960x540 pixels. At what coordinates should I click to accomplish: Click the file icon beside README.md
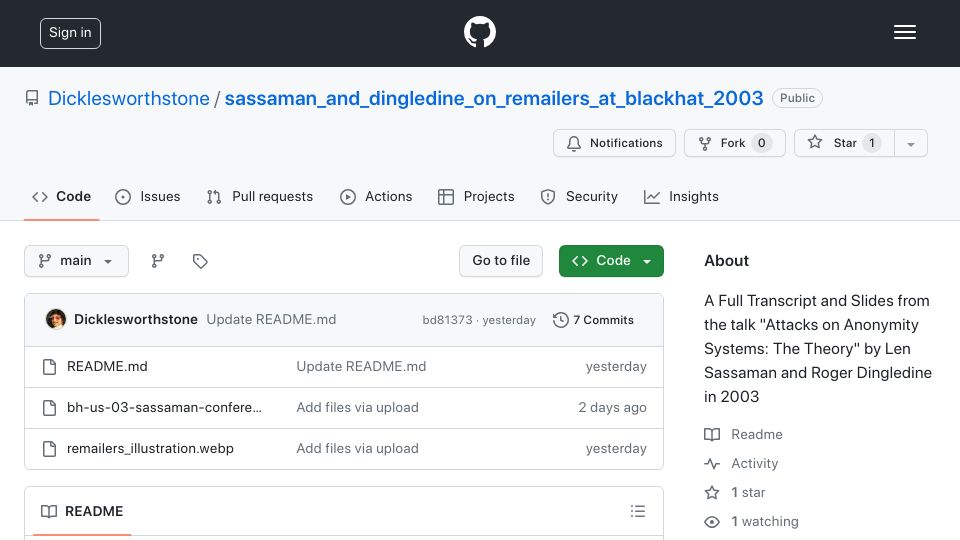coord(50,367)
